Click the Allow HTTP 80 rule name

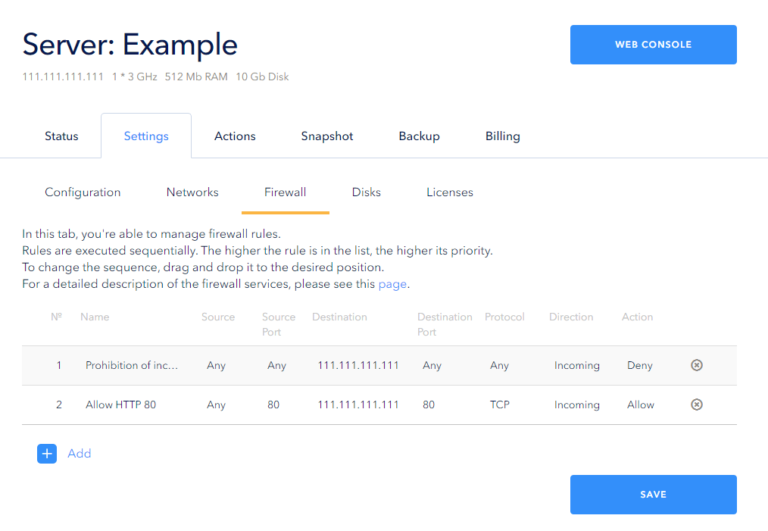[121, 405]
